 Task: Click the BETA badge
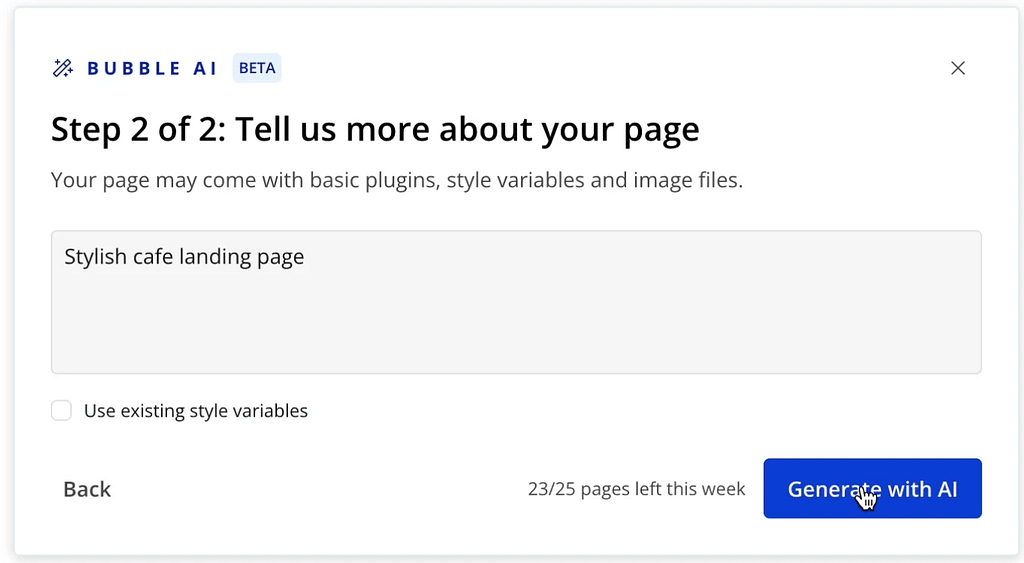coord(257,68)
